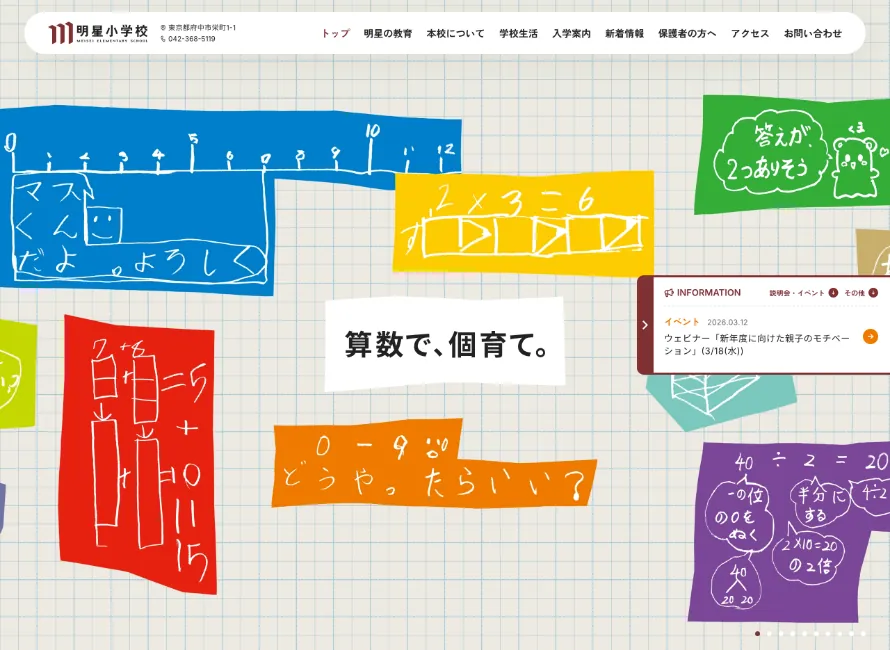Click the お問い合わせ link
890x650 pixels.
pos(812,33)
